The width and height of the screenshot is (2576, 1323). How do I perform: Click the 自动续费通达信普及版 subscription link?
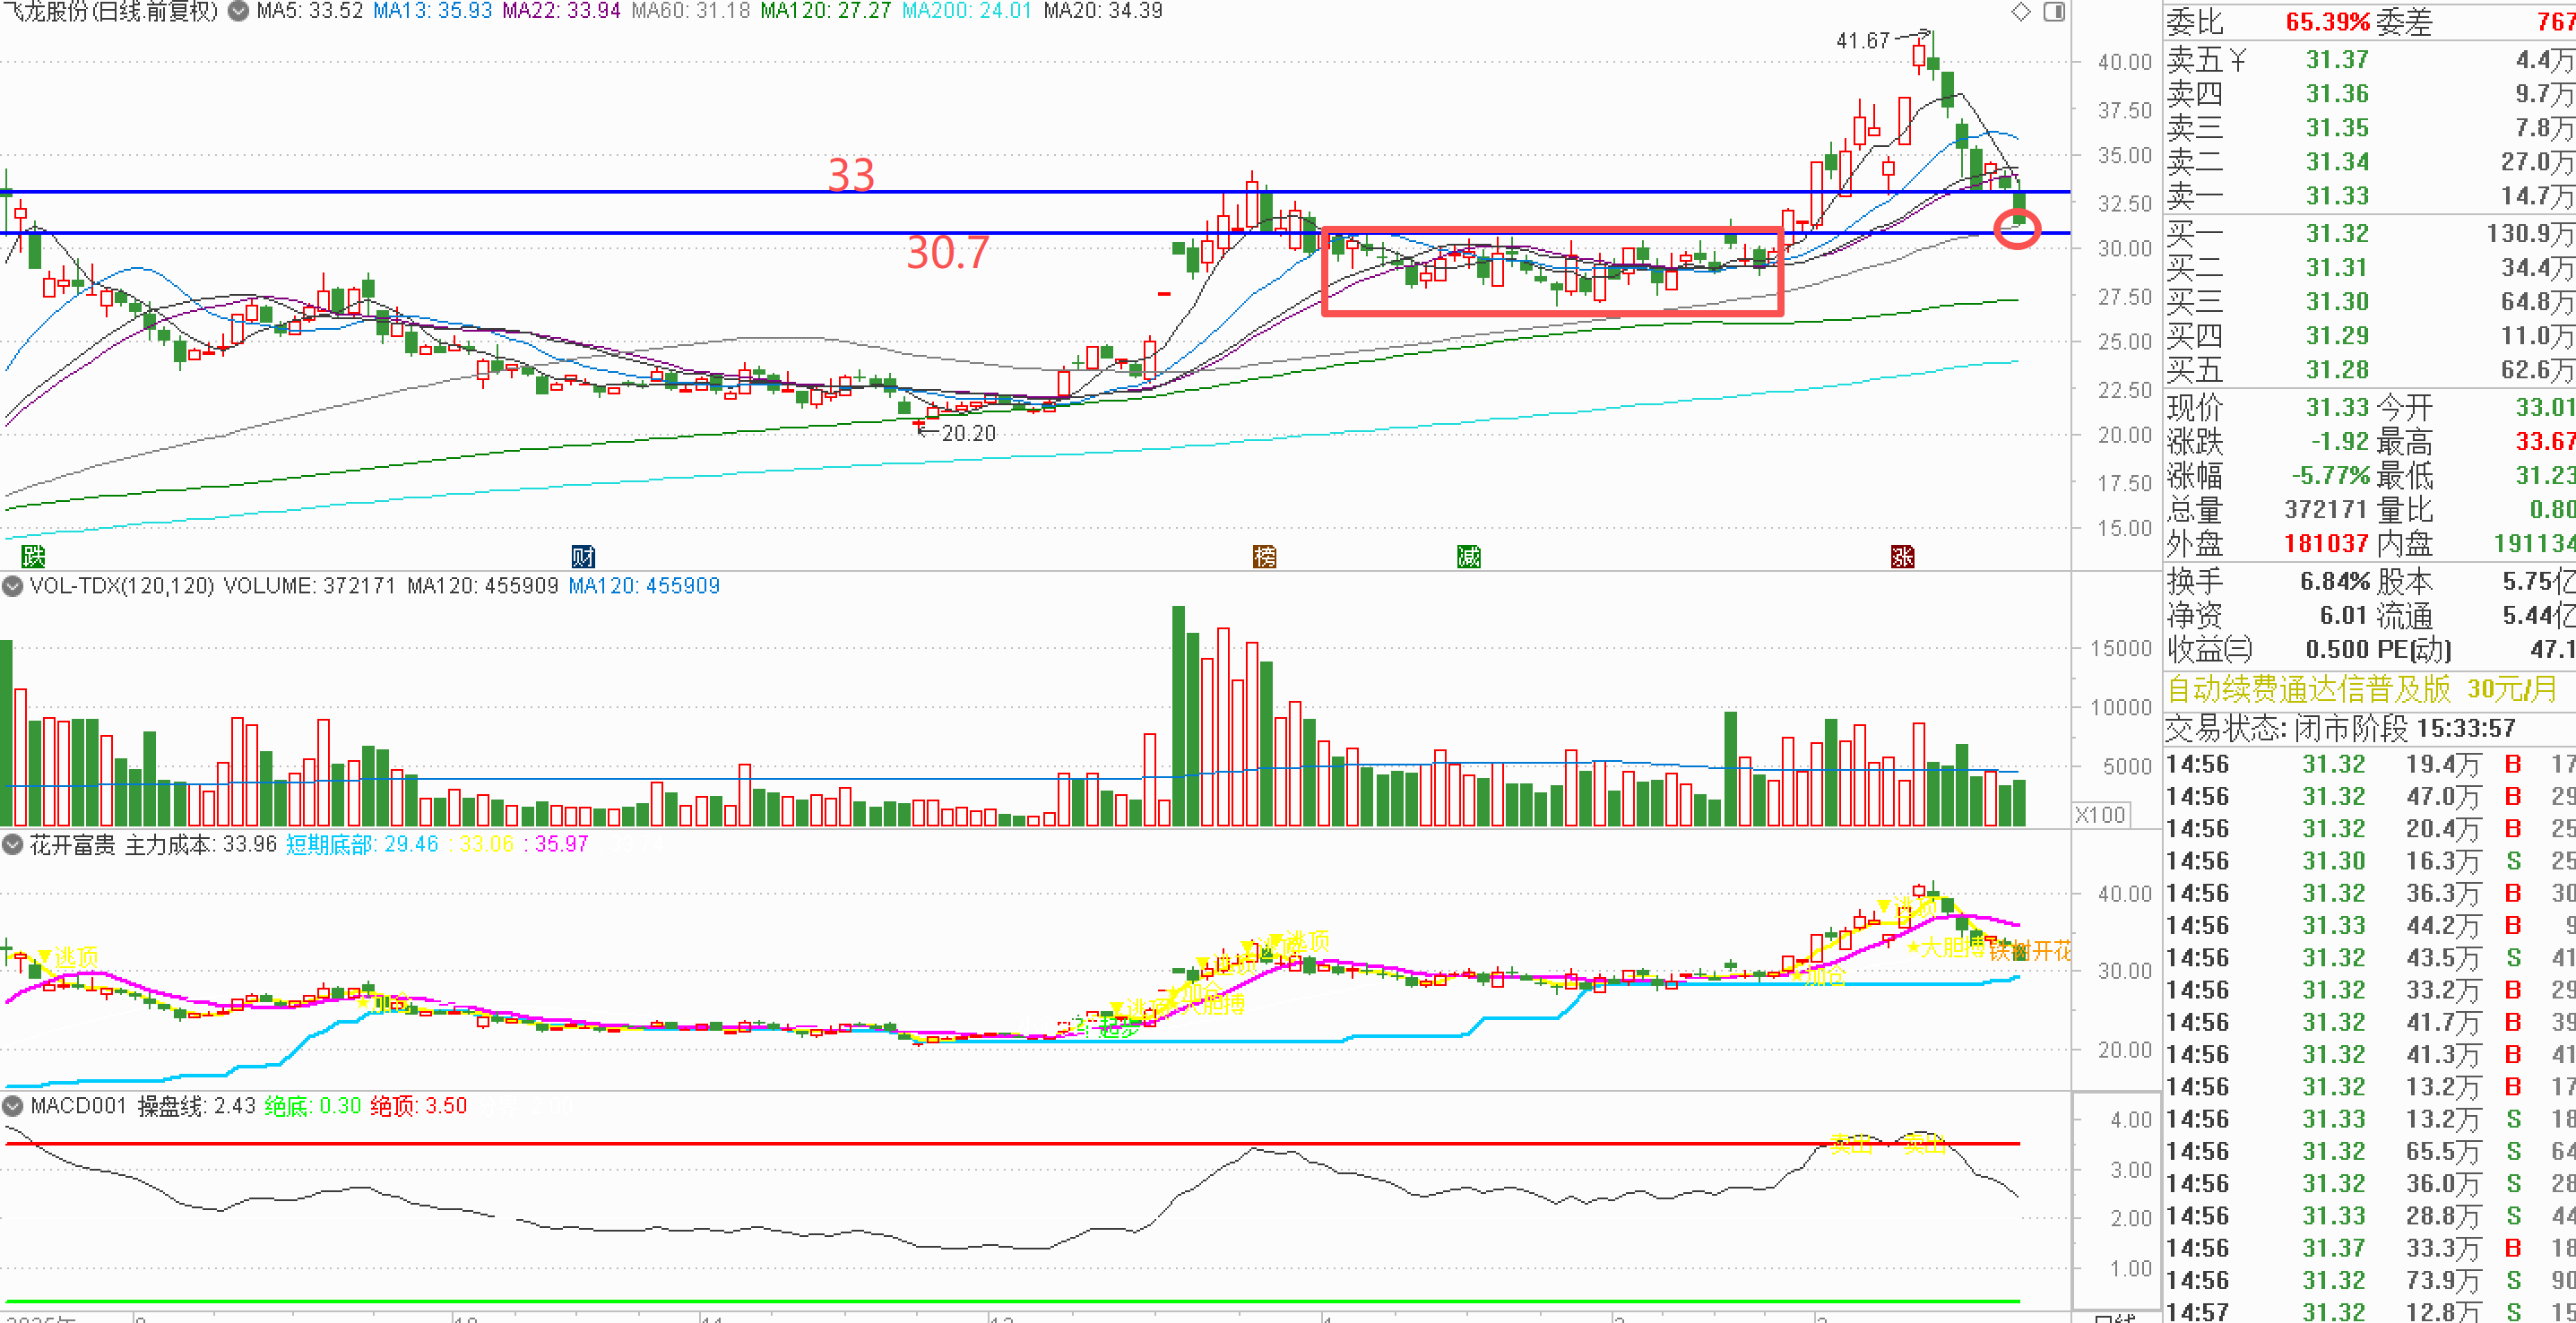(2308, 688)
